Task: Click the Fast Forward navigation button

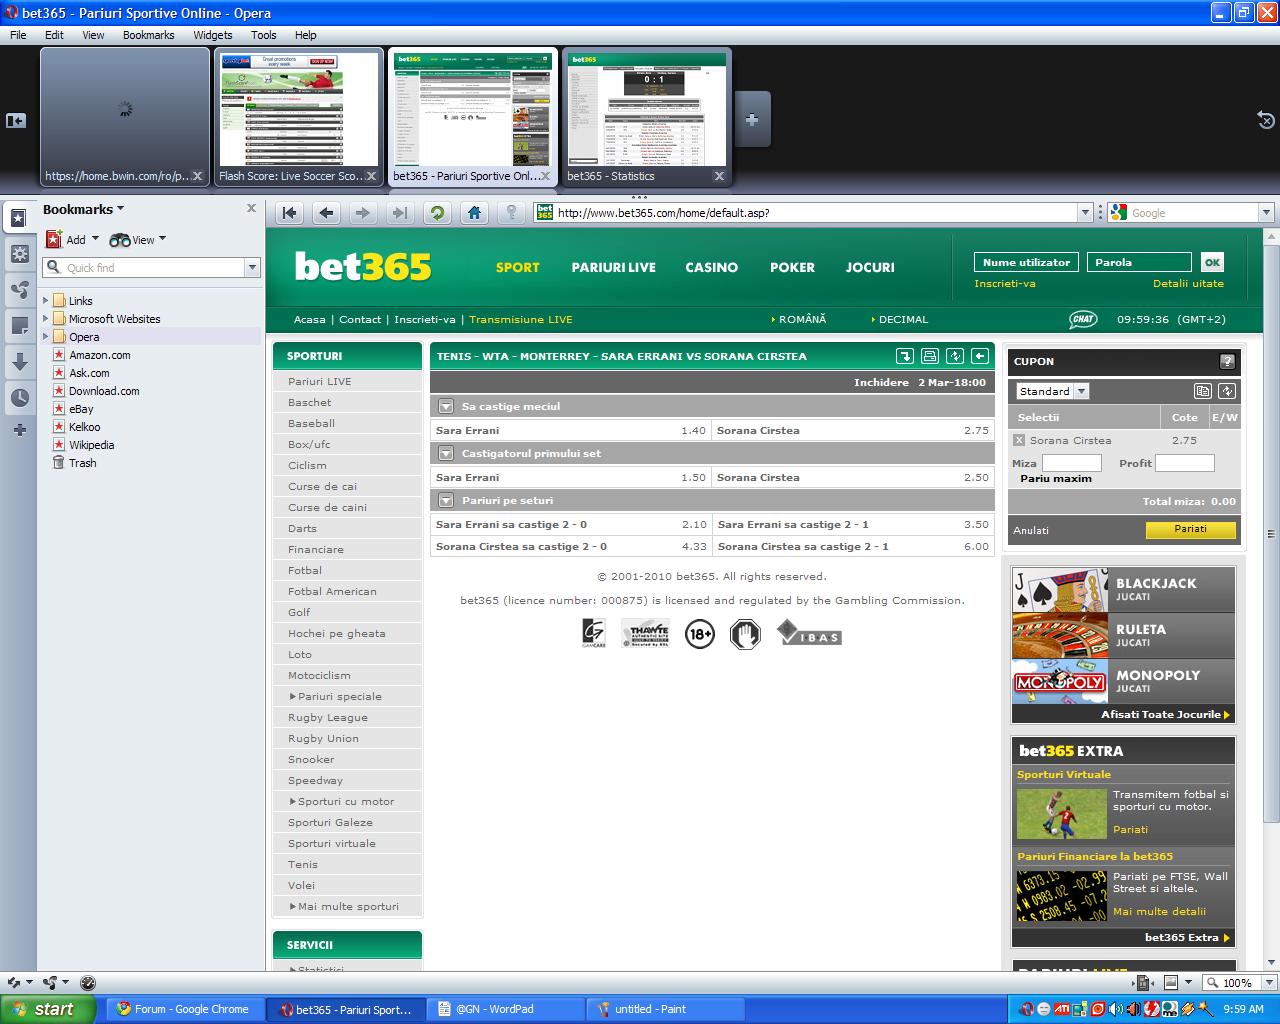Action: [x=399, y=213]
